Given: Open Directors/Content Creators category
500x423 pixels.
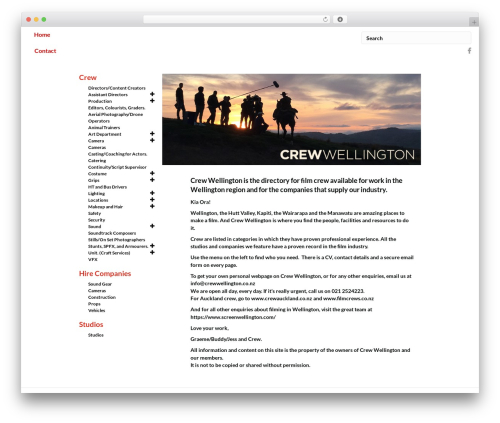Looking at the screenshot, I should 117,88.
